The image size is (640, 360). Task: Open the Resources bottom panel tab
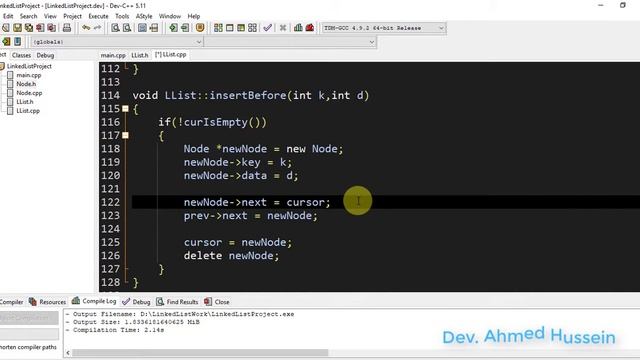pyautogui.click(x=47, y=302)
